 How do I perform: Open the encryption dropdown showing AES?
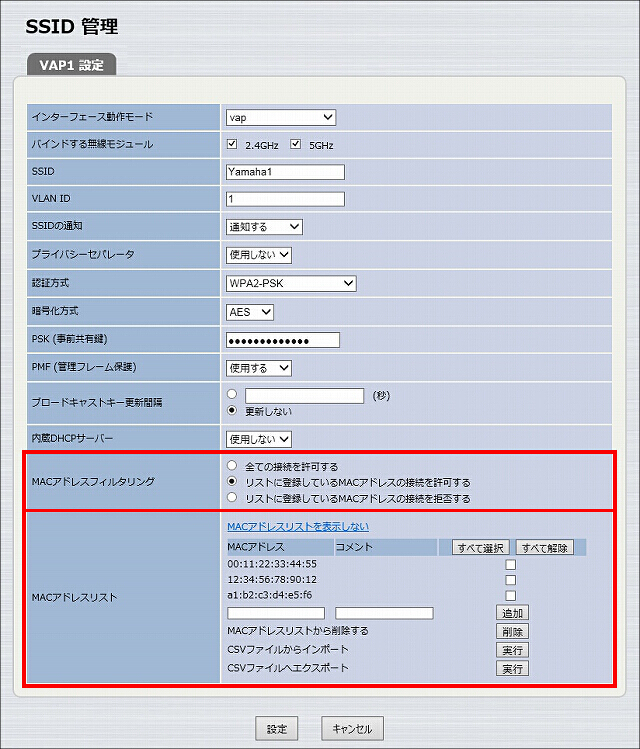pyautogui.click(x=250, y=312)
